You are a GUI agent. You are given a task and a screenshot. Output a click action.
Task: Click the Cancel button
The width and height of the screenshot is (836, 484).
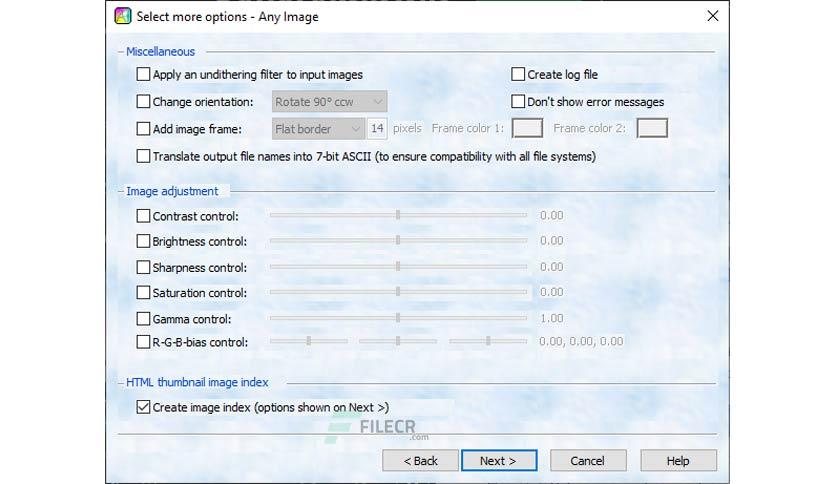coord(588,461)
